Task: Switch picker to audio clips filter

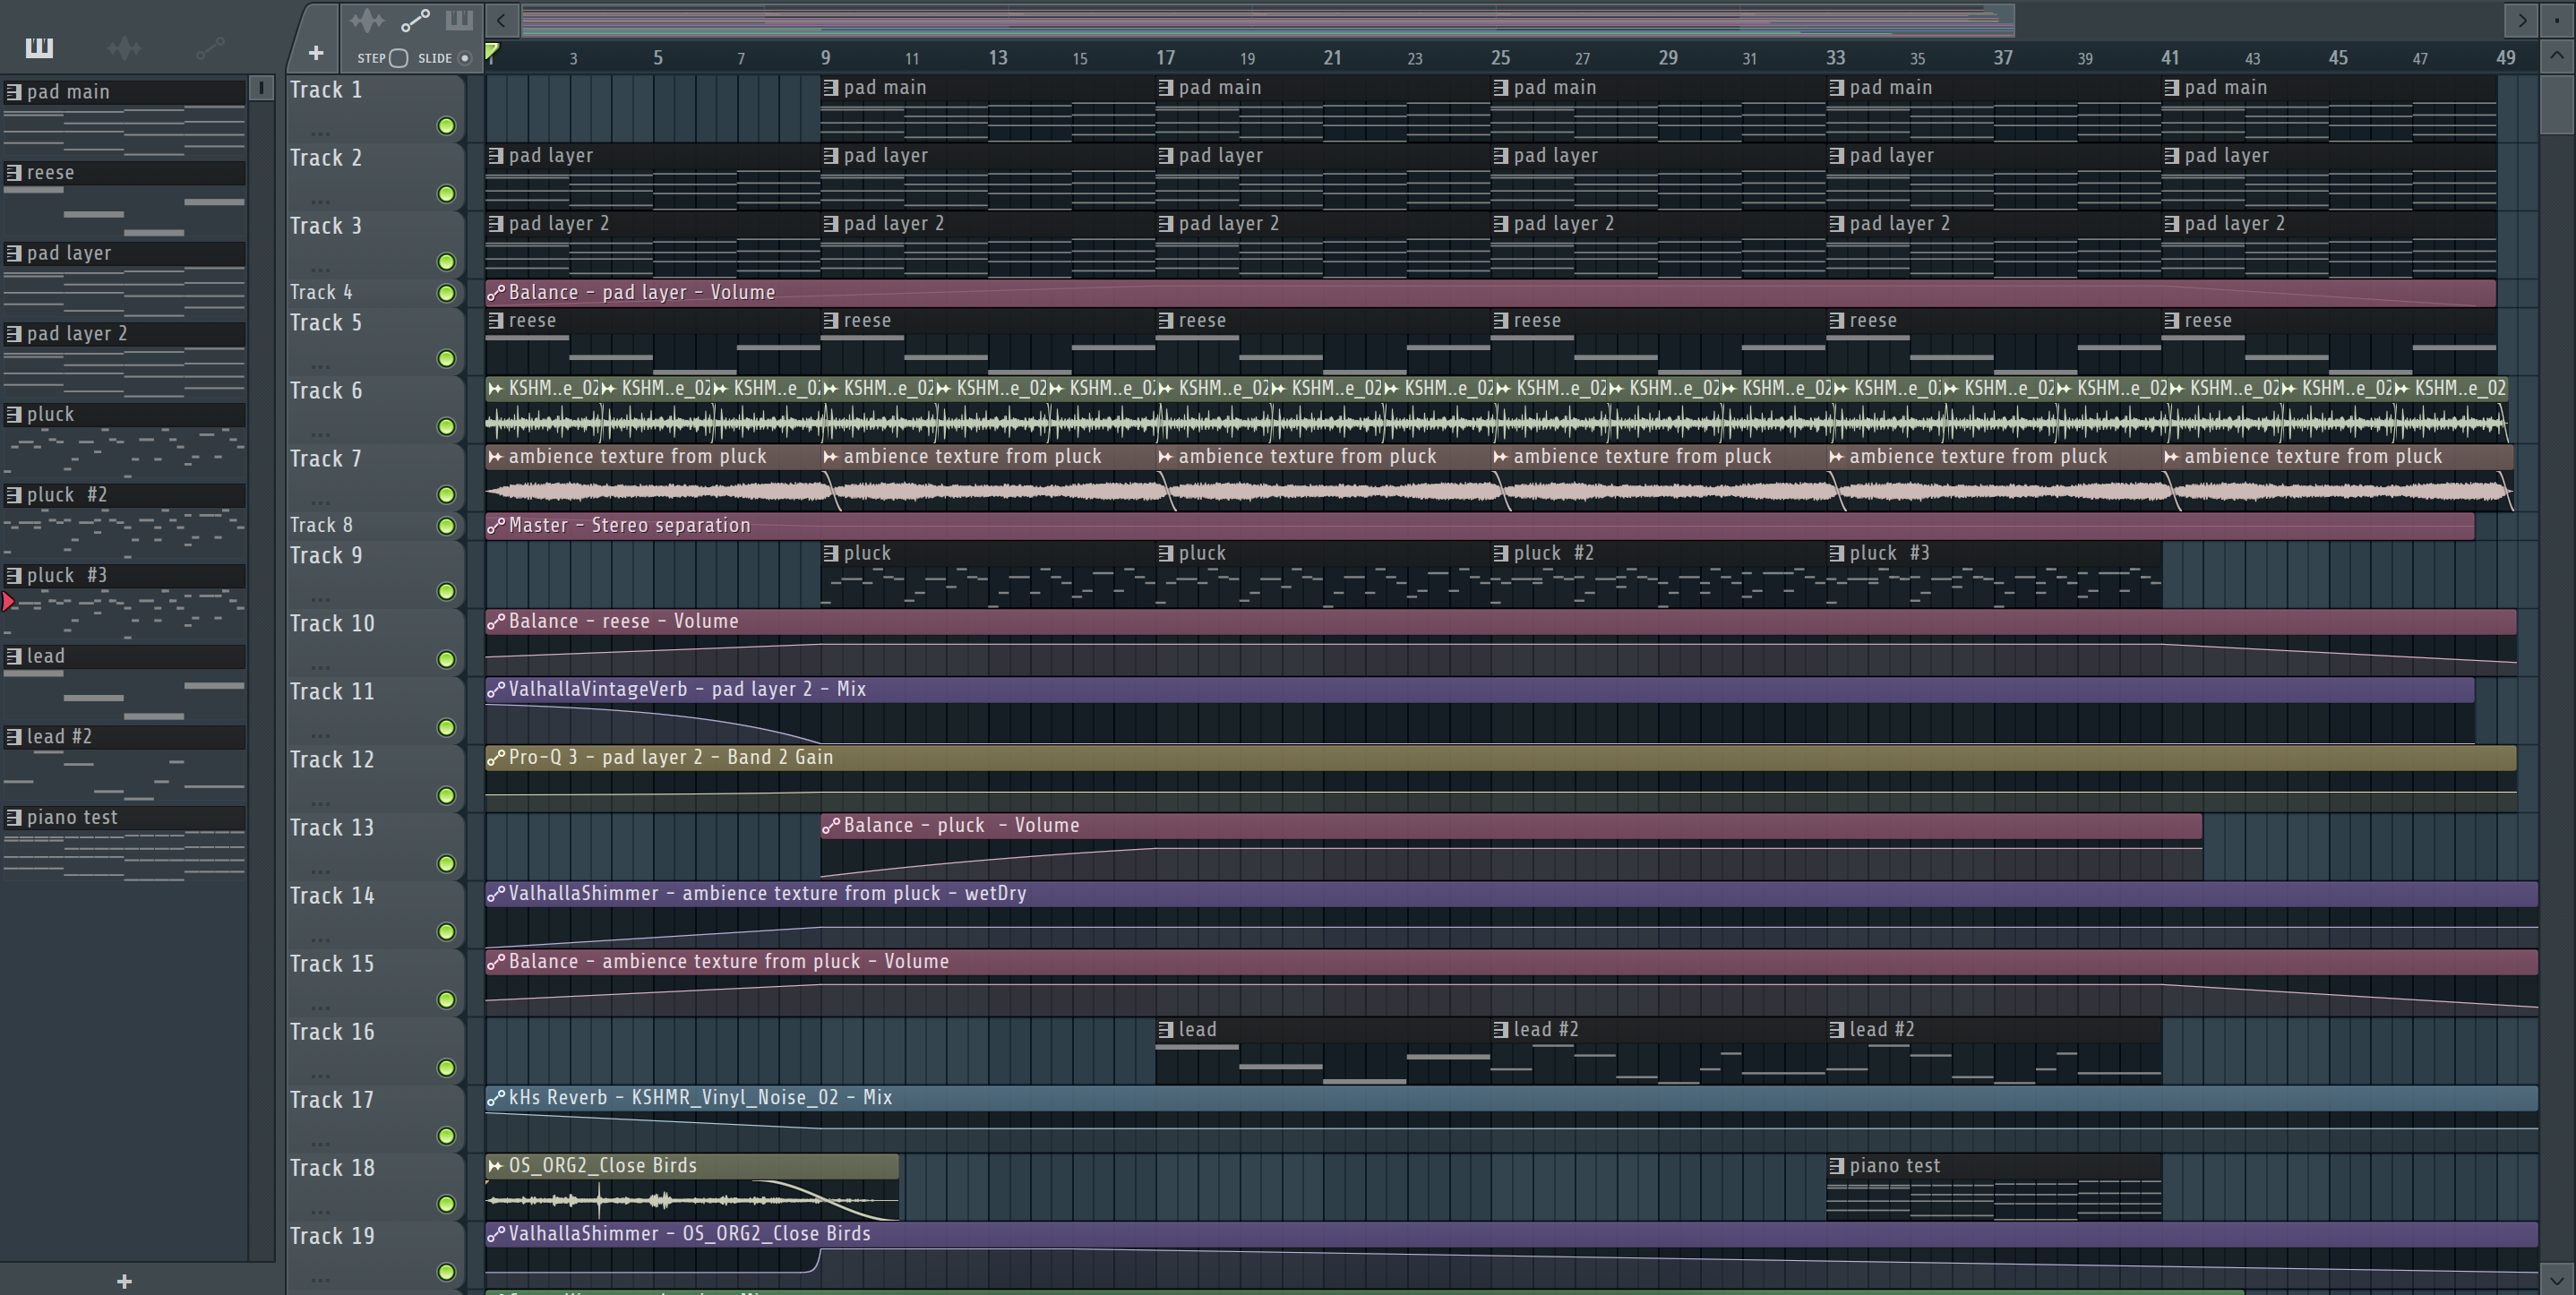Action: tap(124, 47)
